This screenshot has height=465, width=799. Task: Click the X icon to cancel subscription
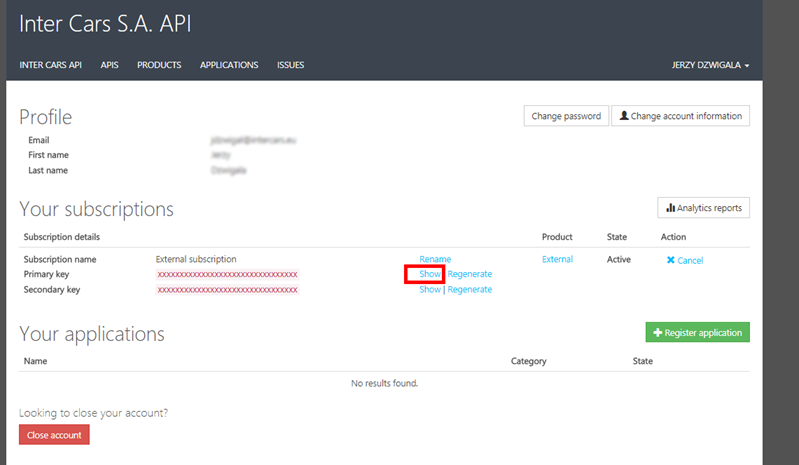pos(671,260)
